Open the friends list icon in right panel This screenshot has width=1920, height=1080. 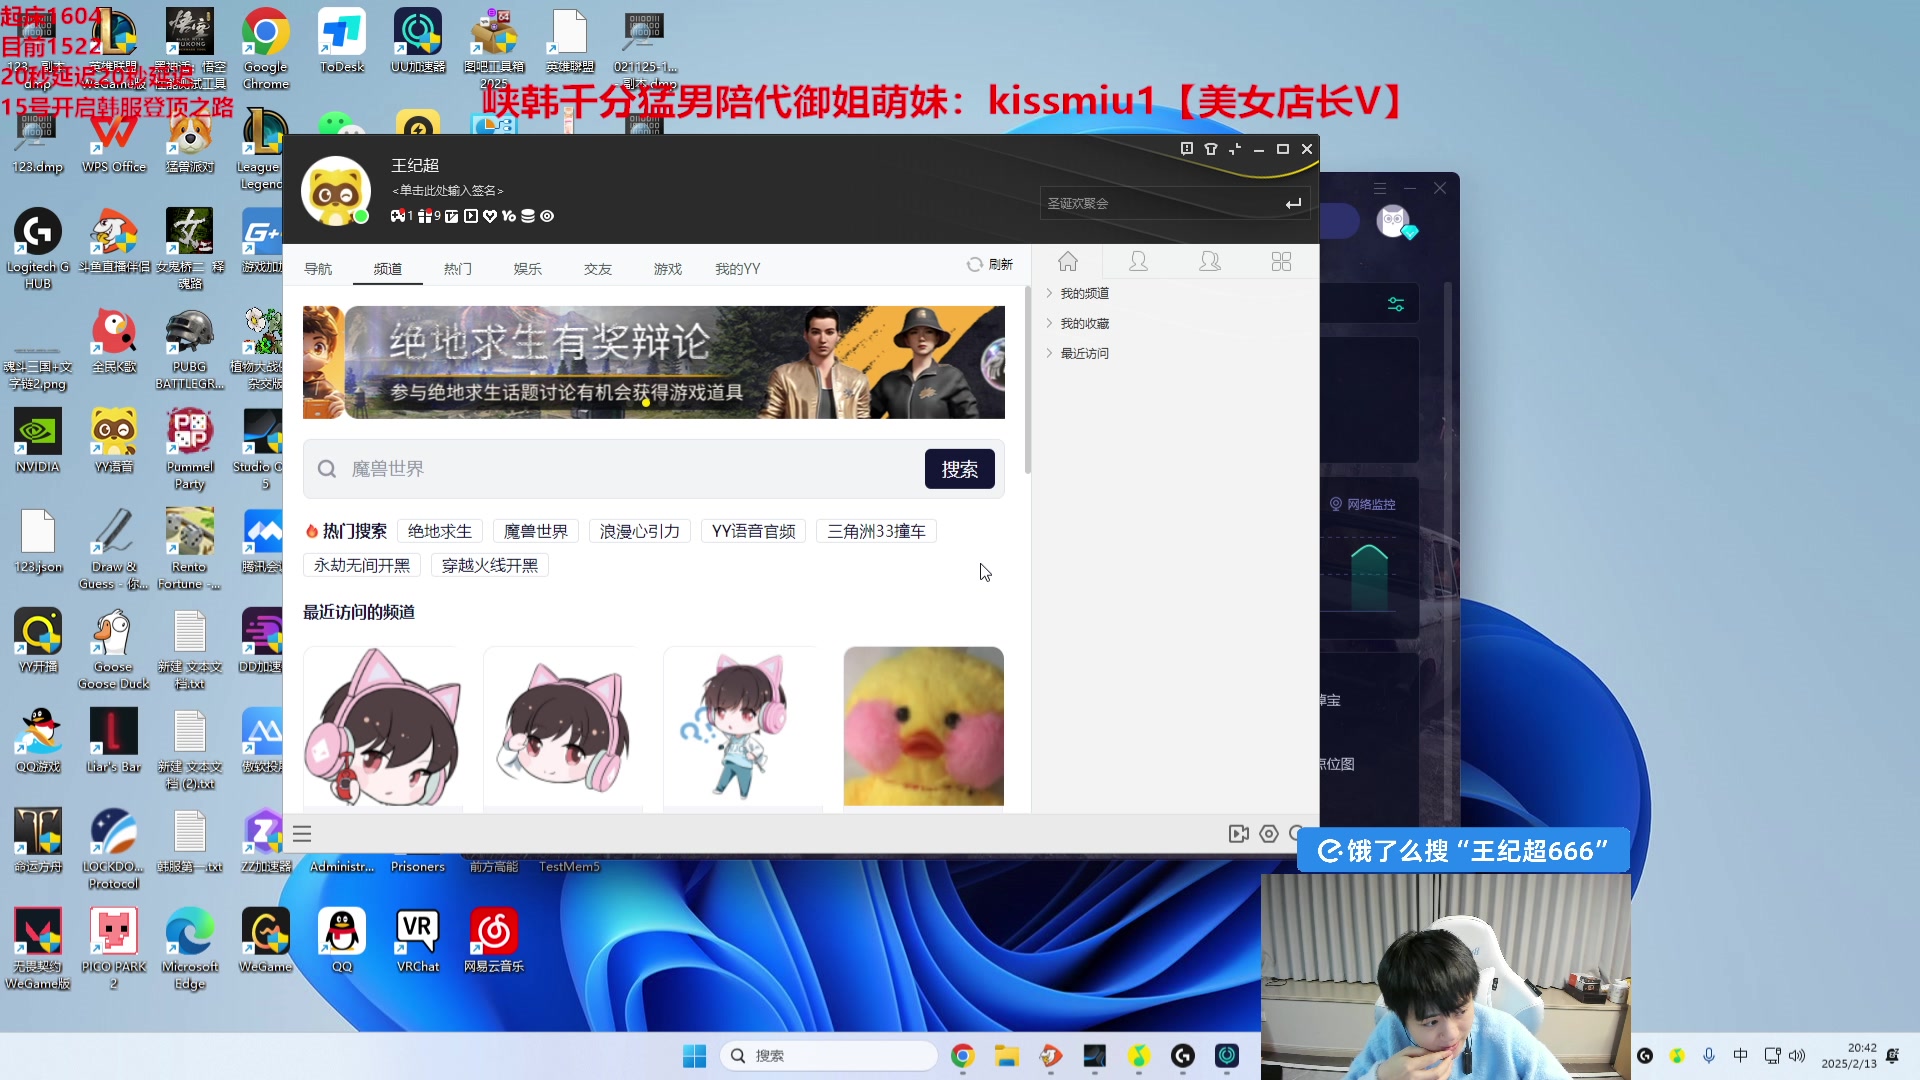click(1138, 262)
